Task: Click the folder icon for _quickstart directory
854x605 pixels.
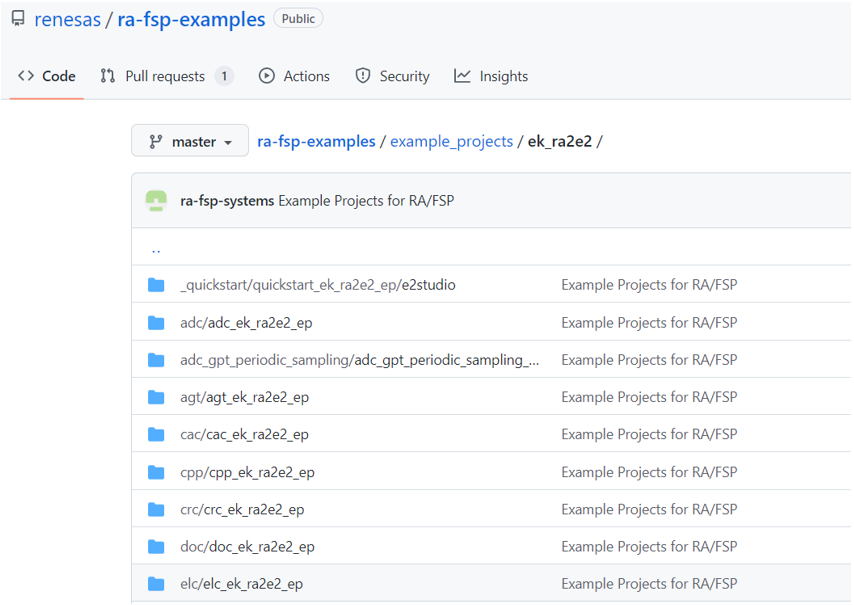Action: point(156,286)
